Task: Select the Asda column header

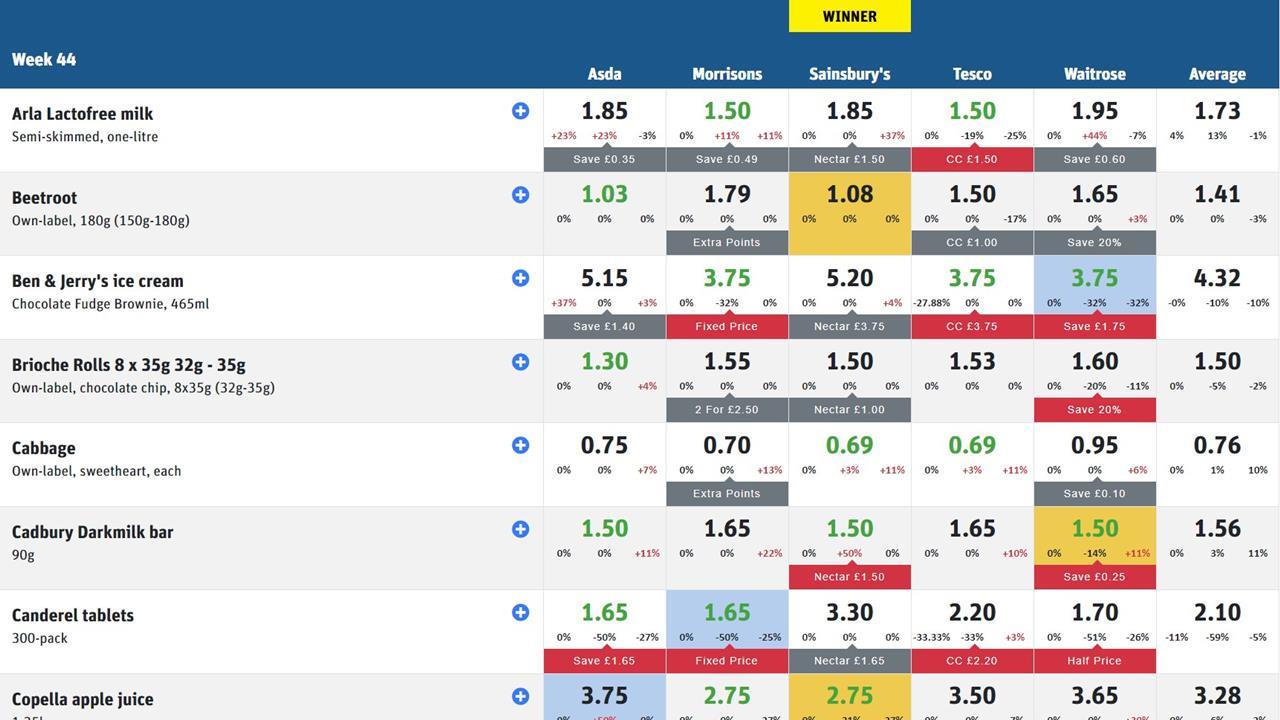Action: 604,74
